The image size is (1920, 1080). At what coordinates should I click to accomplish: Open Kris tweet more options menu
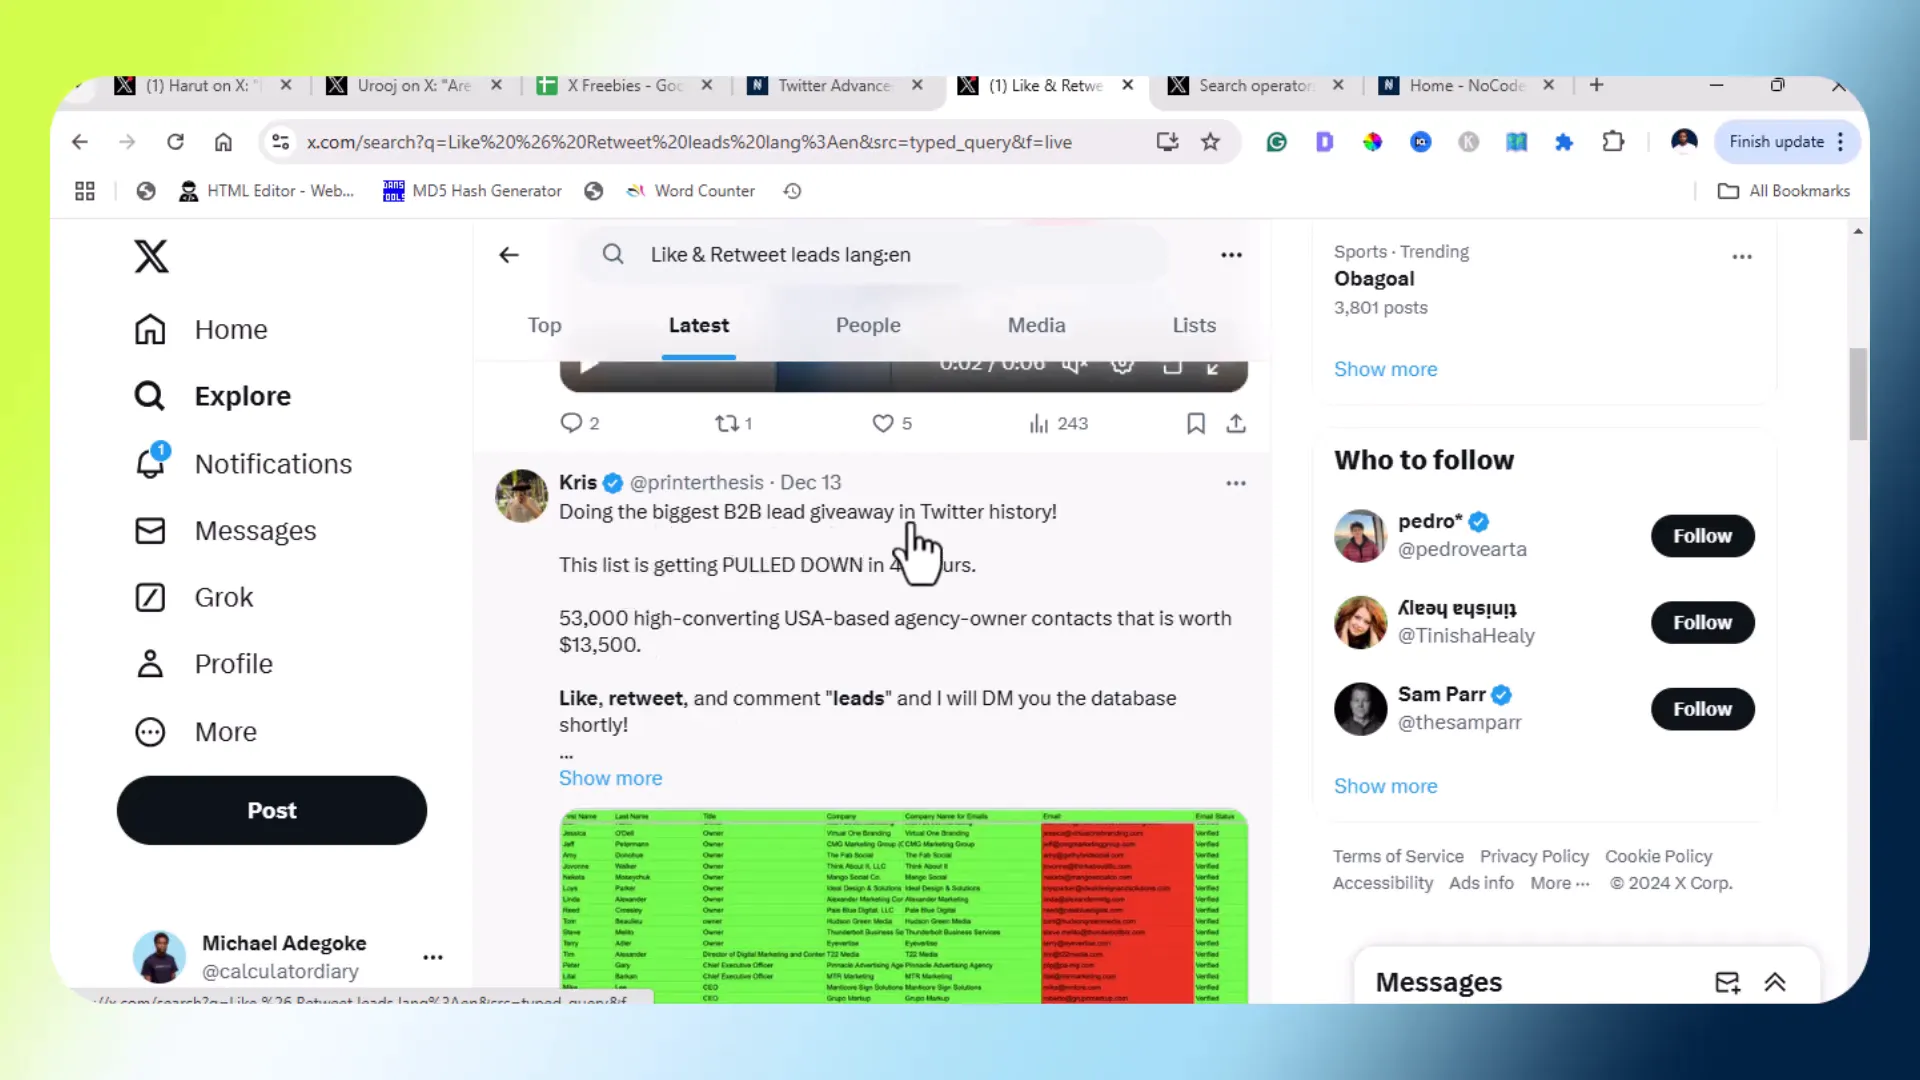pyautogui.click(x=1236, y=483)
